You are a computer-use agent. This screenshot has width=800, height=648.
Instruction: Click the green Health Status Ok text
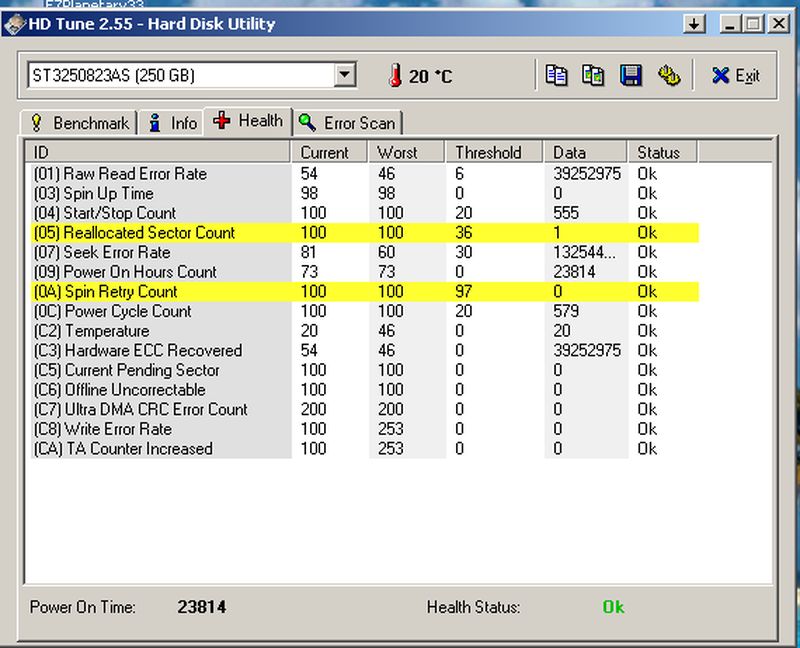[x=613, y=607]
